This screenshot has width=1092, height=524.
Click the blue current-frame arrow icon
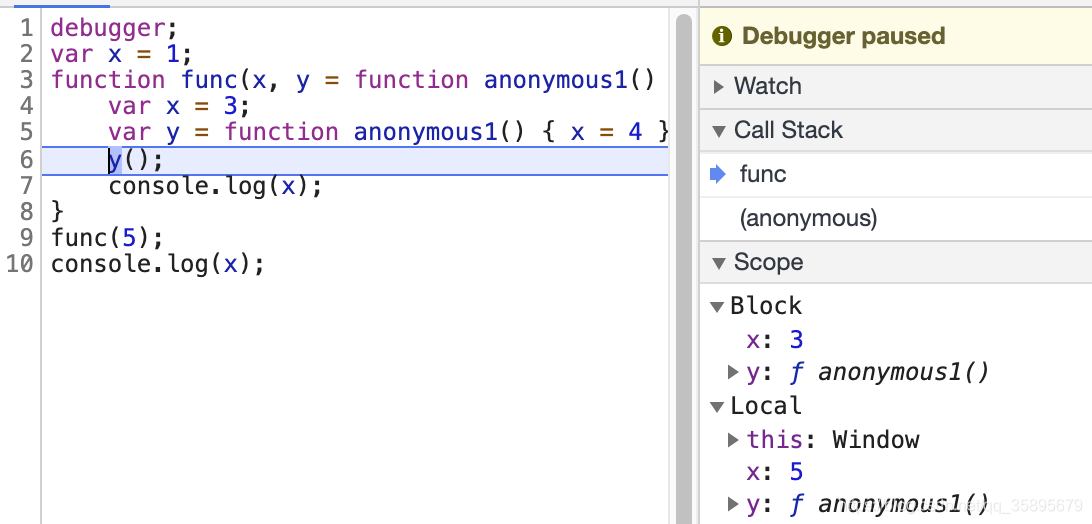pyautogui.click(x=718, y=174)
